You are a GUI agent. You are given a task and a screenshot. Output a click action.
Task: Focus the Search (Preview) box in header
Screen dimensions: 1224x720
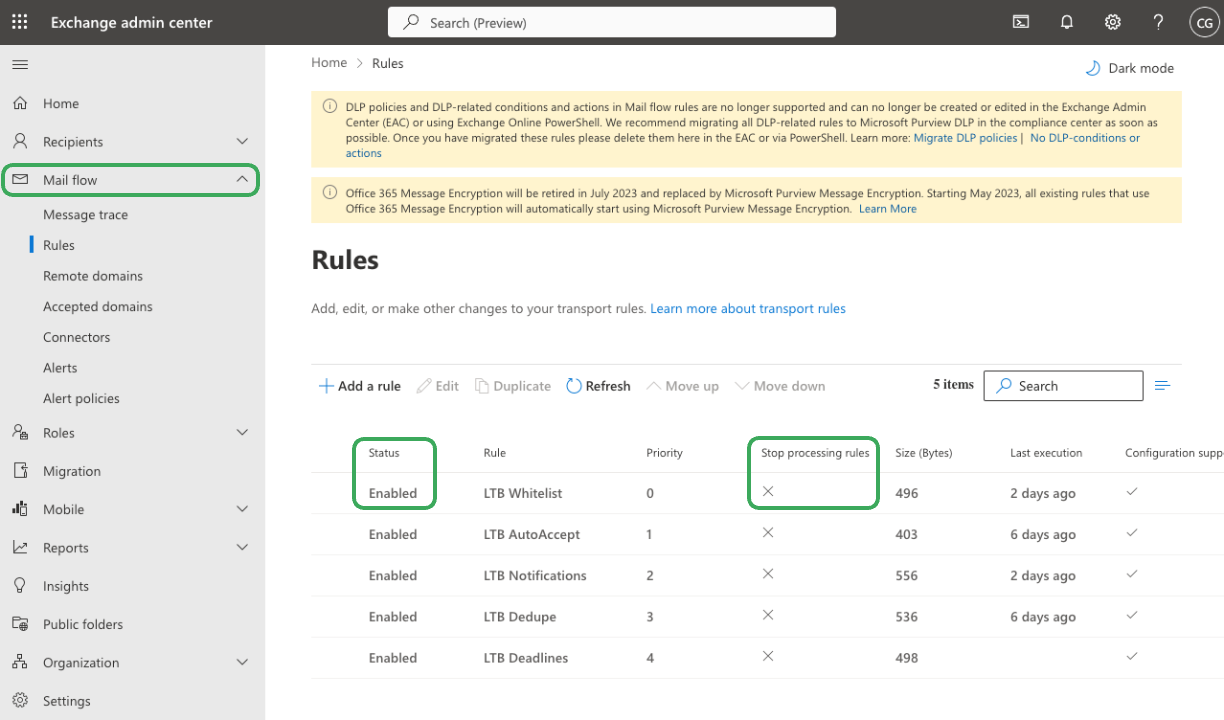(612, 22)
